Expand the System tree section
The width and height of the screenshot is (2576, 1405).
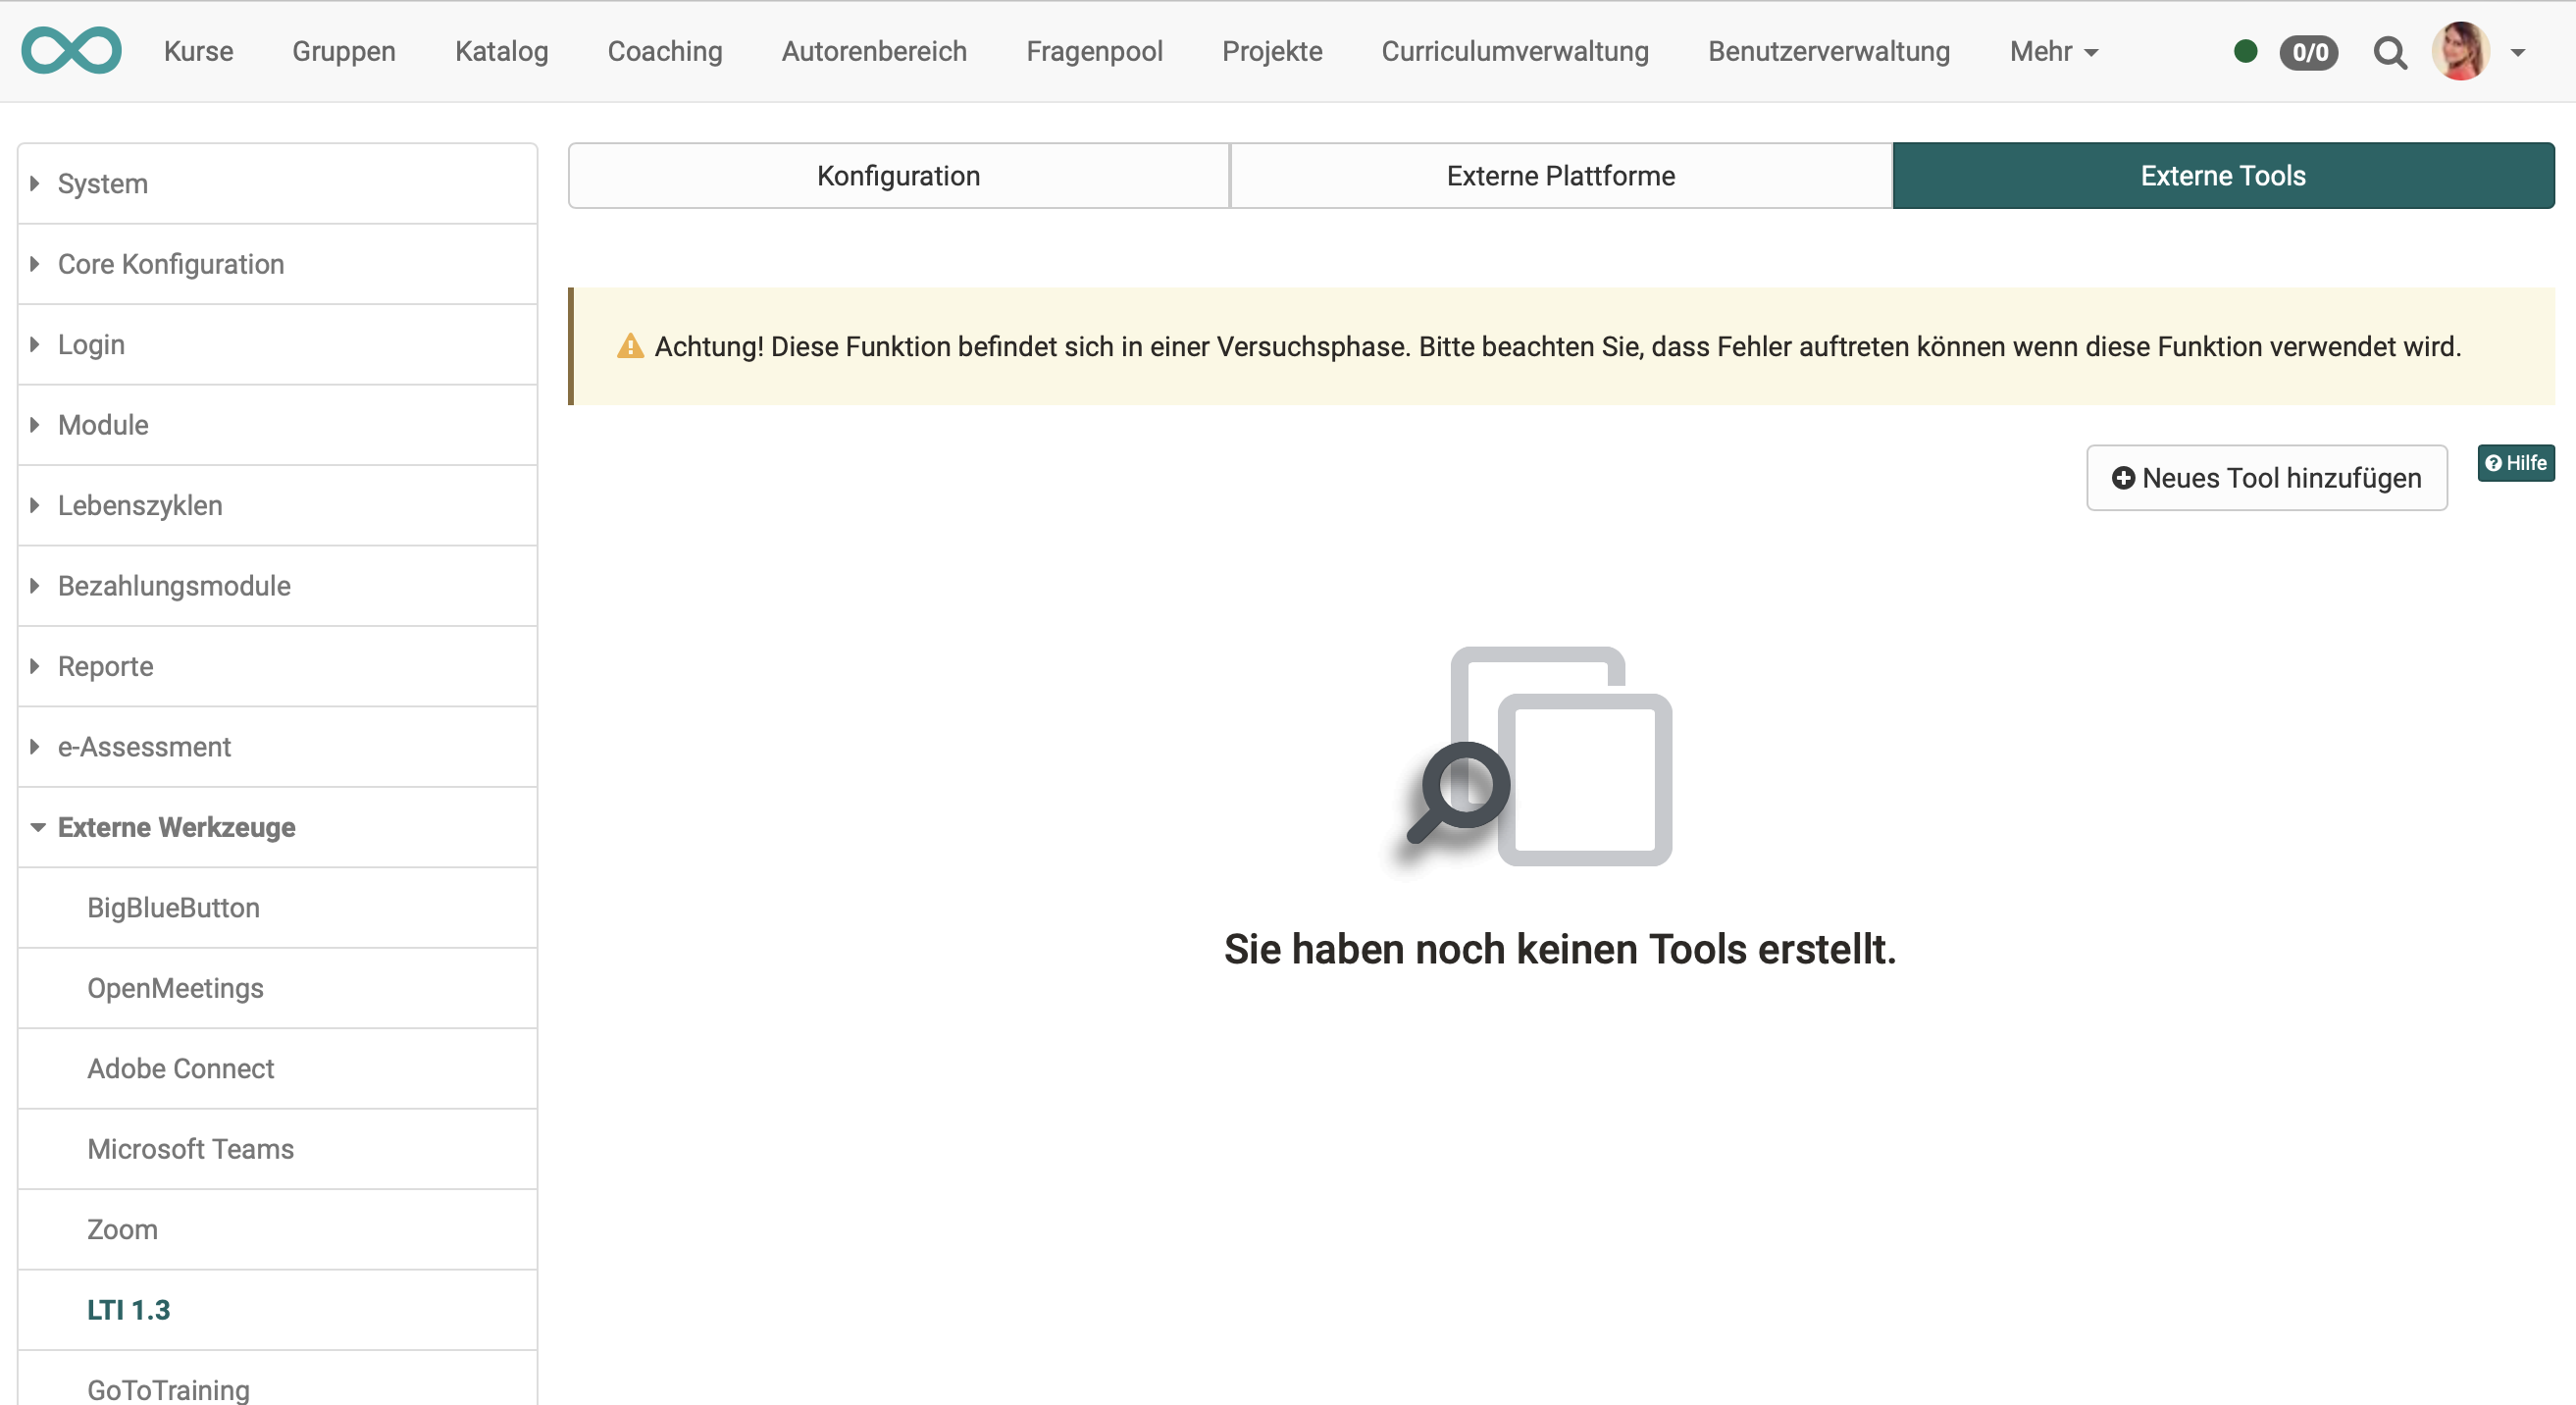[x=102, y=184]
